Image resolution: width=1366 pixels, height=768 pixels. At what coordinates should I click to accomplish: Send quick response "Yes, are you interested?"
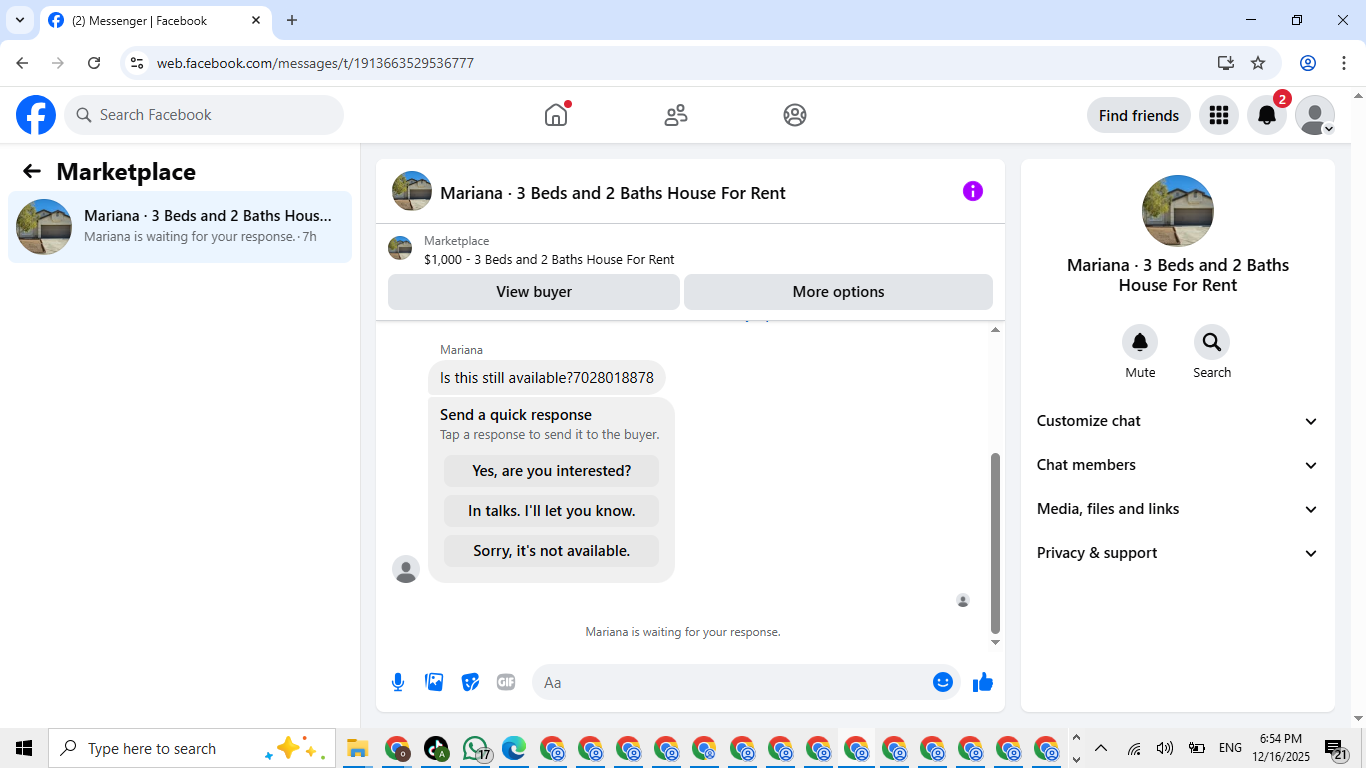pyautogui.click(x=552, y=471)
